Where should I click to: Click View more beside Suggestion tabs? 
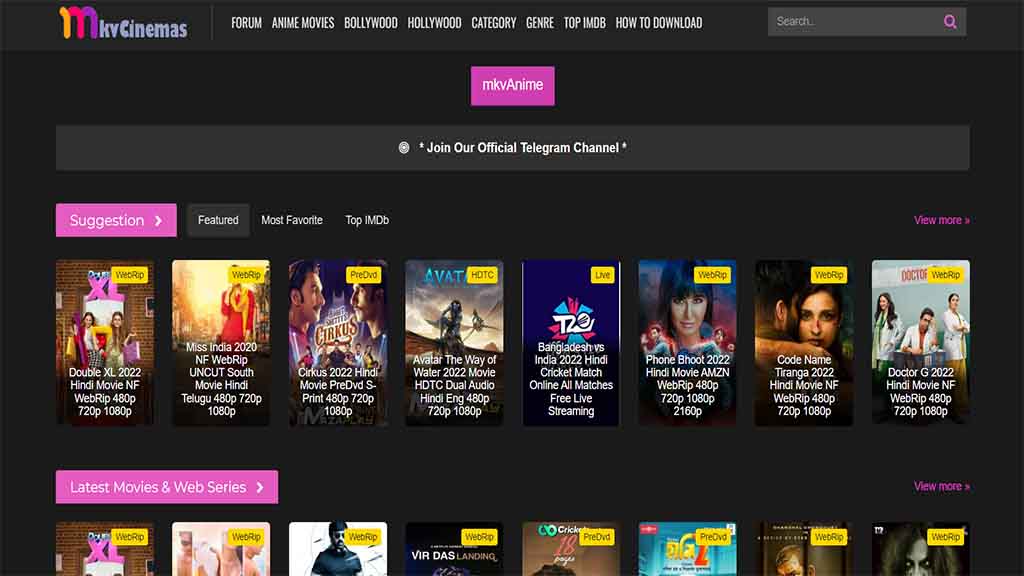click(942, 220)
